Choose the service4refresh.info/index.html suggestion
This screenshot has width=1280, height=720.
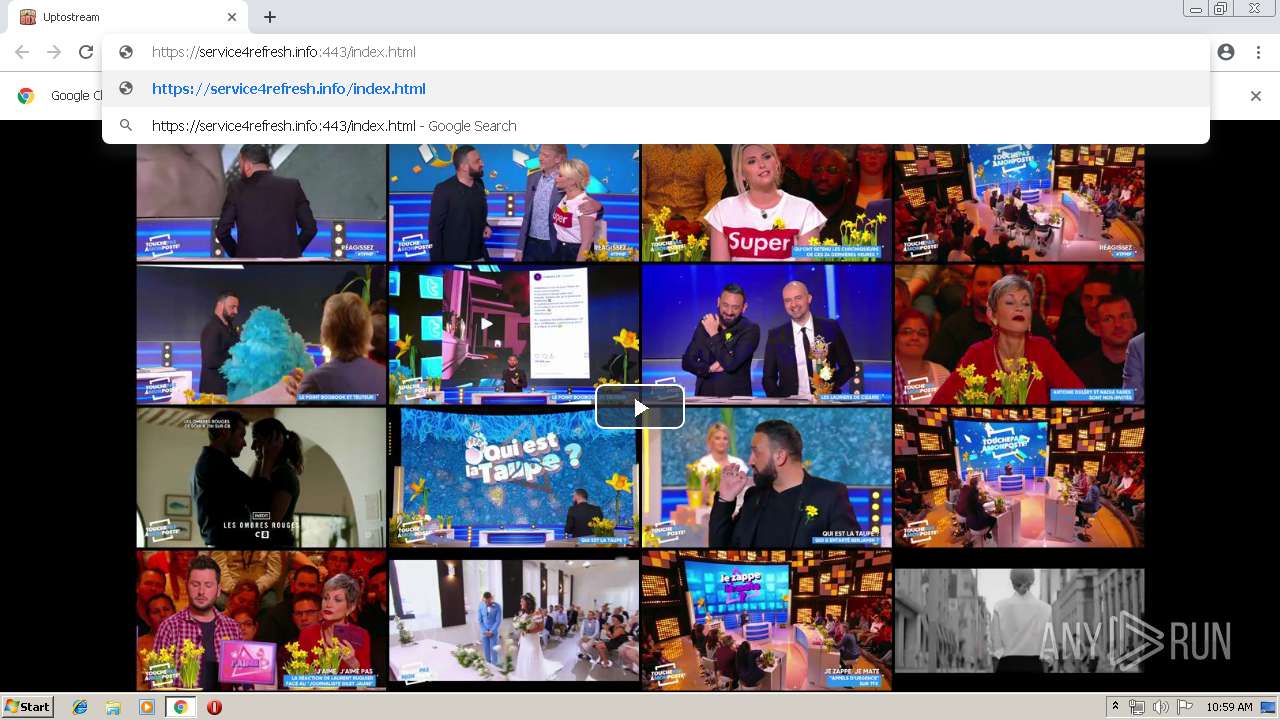pyautogui.click(x=655, y=89)
